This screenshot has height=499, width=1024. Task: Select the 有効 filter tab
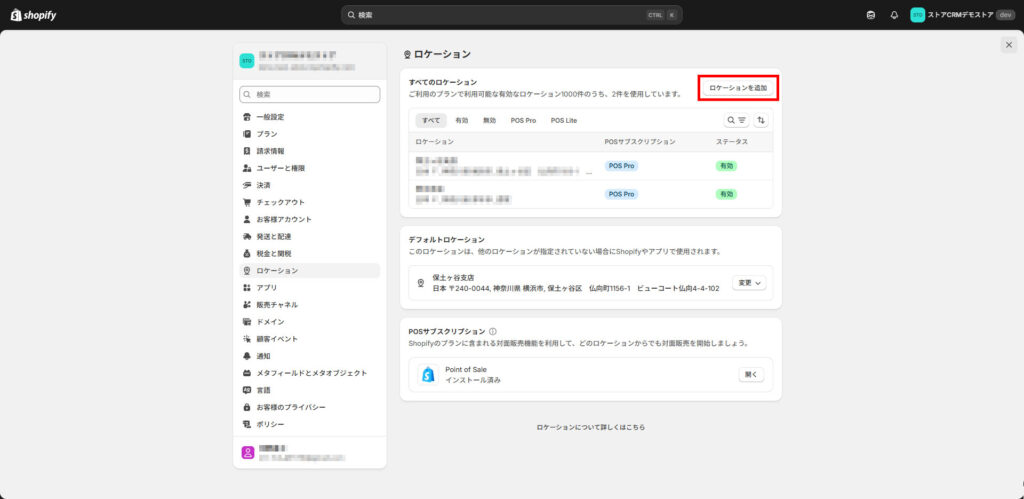coord(461,120)
